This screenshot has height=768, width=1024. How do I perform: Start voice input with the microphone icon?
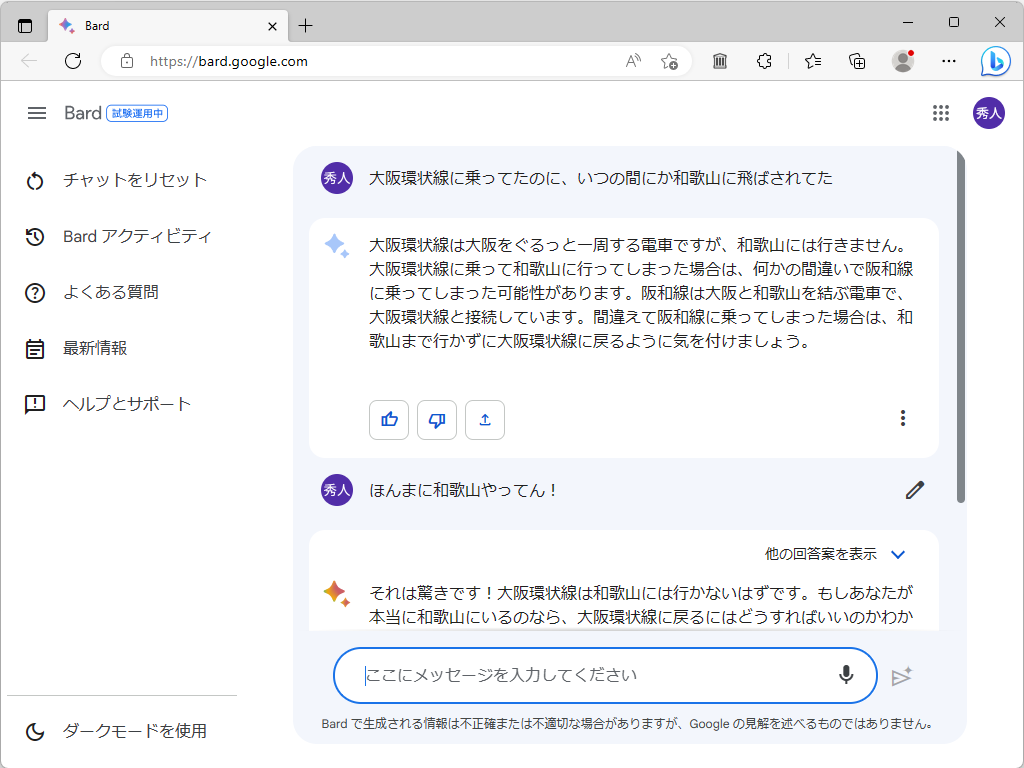coord(845,675)
